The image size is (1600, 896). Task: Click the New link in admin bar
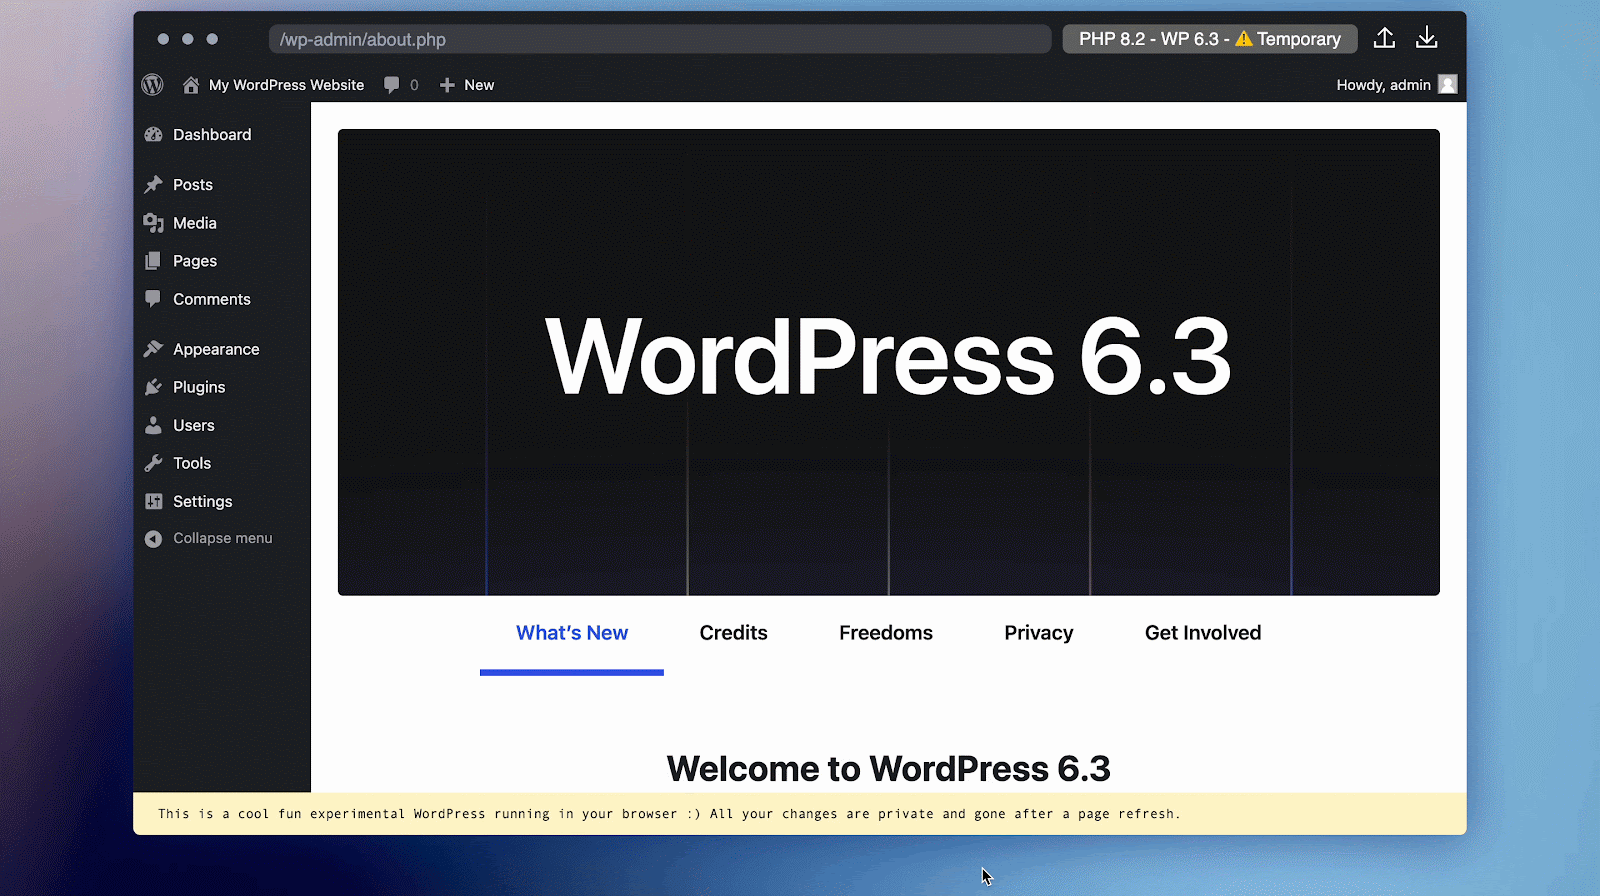click(x=479, y=85)
